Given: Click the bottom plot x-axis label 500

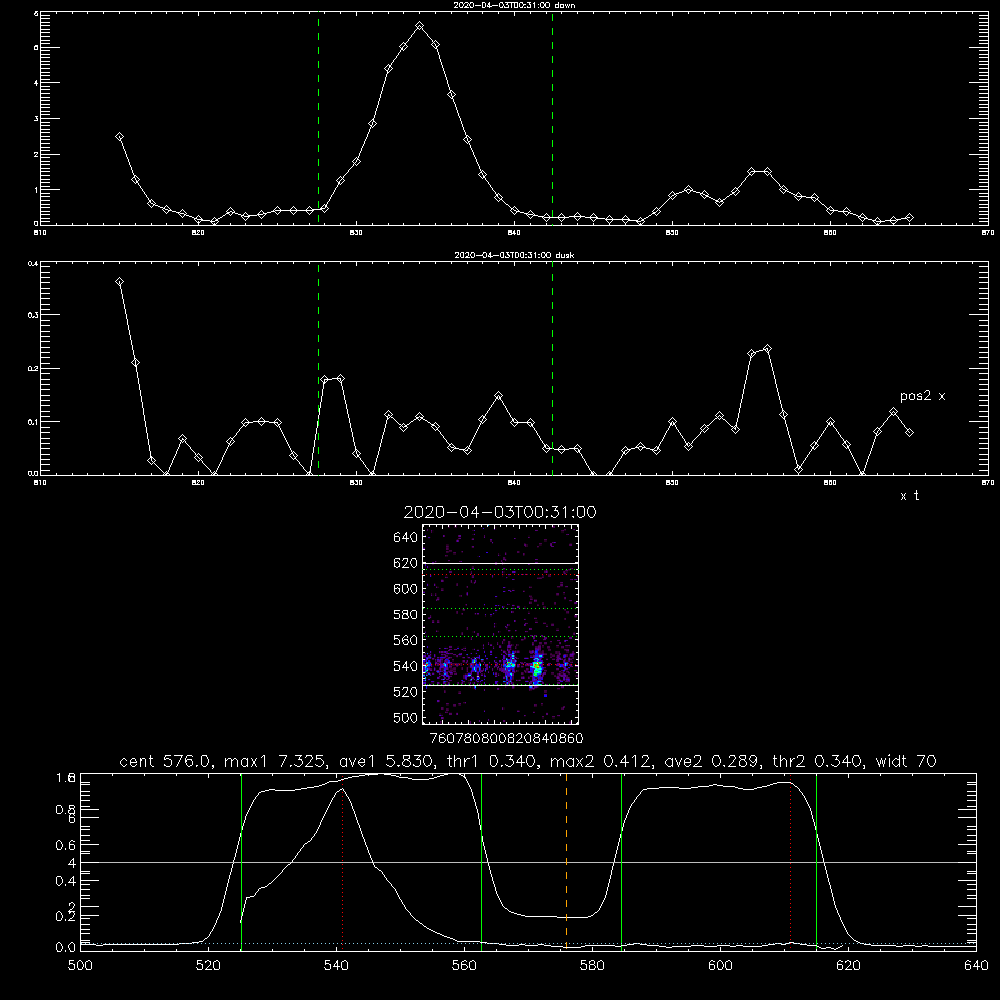Looking at the screenshot, I should [80, 966].
